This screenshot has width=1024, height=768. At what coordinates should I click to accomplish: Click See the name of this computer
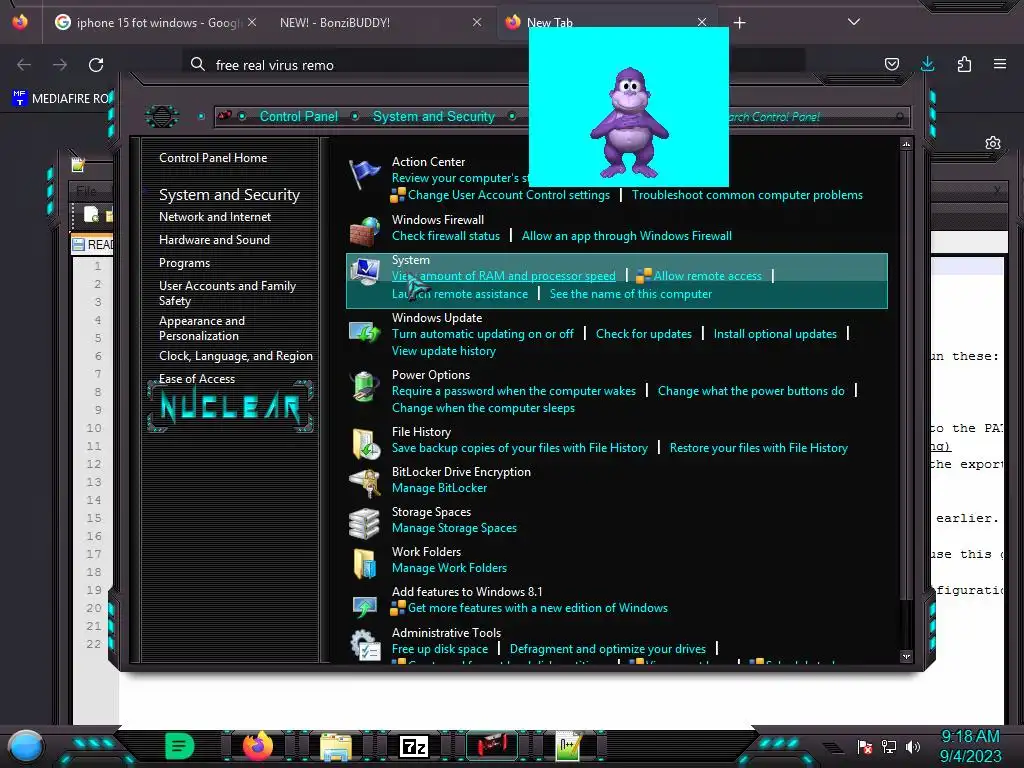tap(631, 294)
